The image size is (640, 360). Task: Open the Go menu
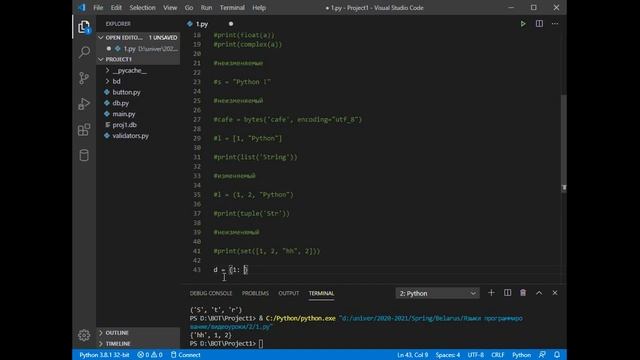click(x=189, y=7)
